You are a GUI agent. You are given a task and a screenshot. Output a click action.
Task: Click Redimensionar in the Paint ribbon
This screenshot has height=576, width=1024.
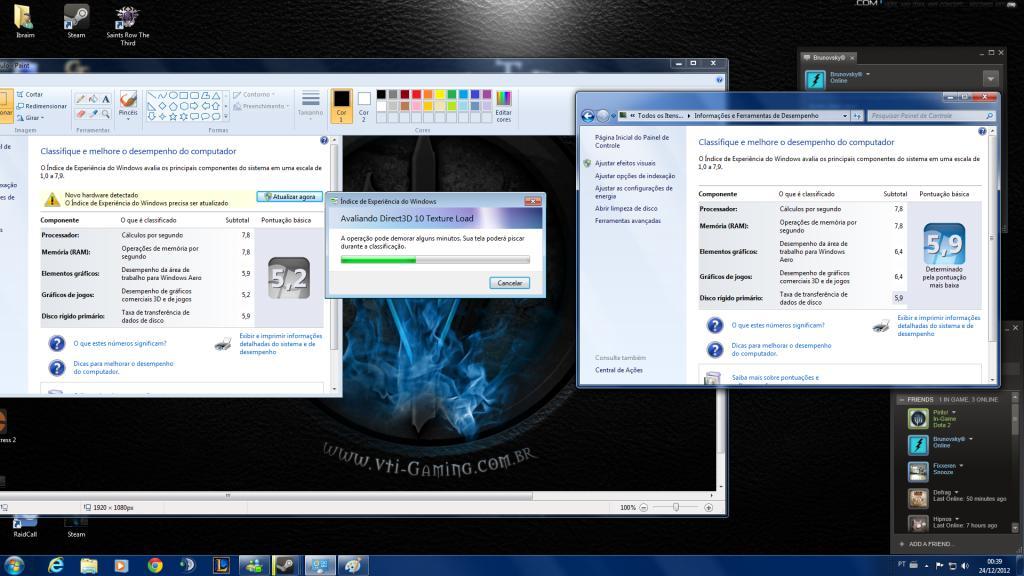point(41,106)
